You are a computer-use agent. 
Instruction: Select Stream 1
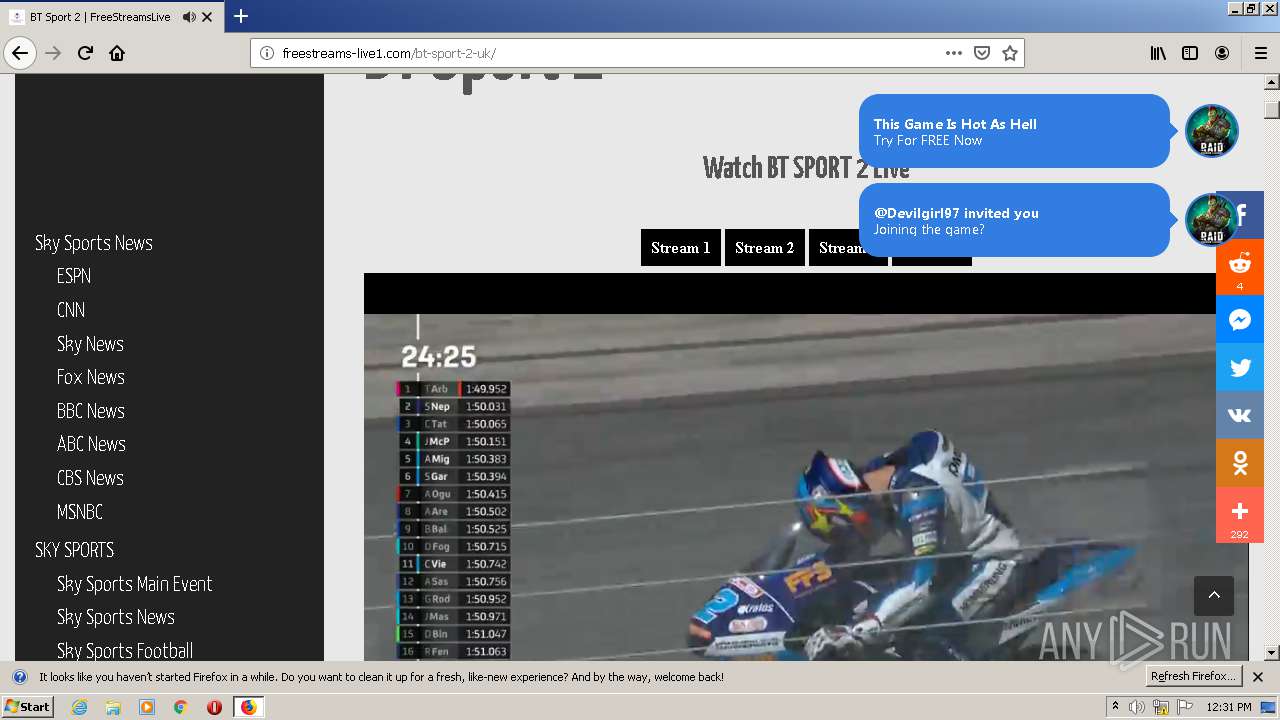coord(681,248)
